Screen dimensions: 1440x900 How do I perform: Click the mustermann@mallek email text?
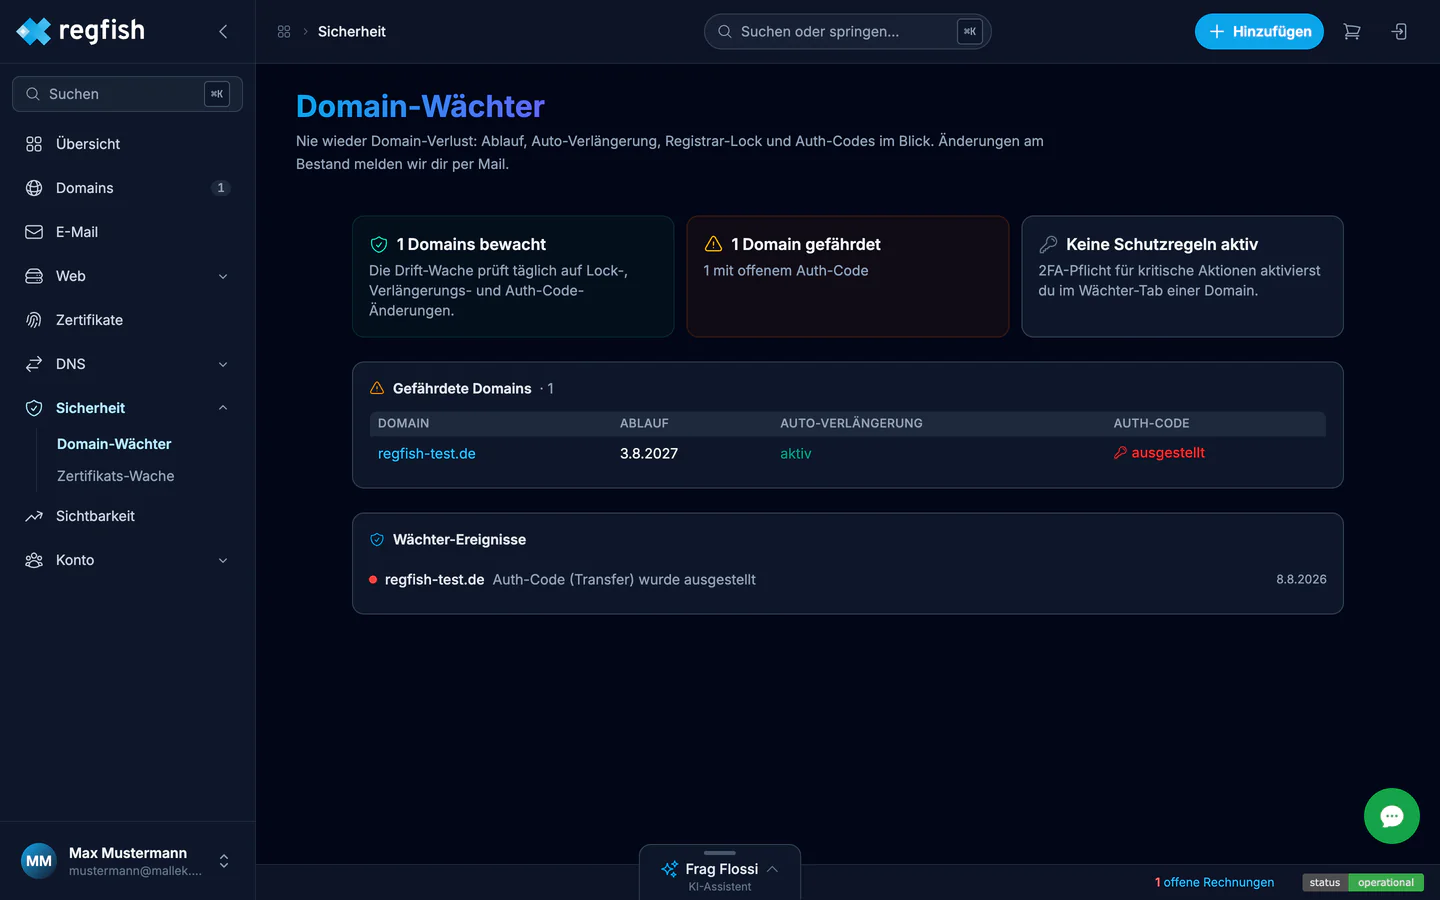tap(135, 871)
